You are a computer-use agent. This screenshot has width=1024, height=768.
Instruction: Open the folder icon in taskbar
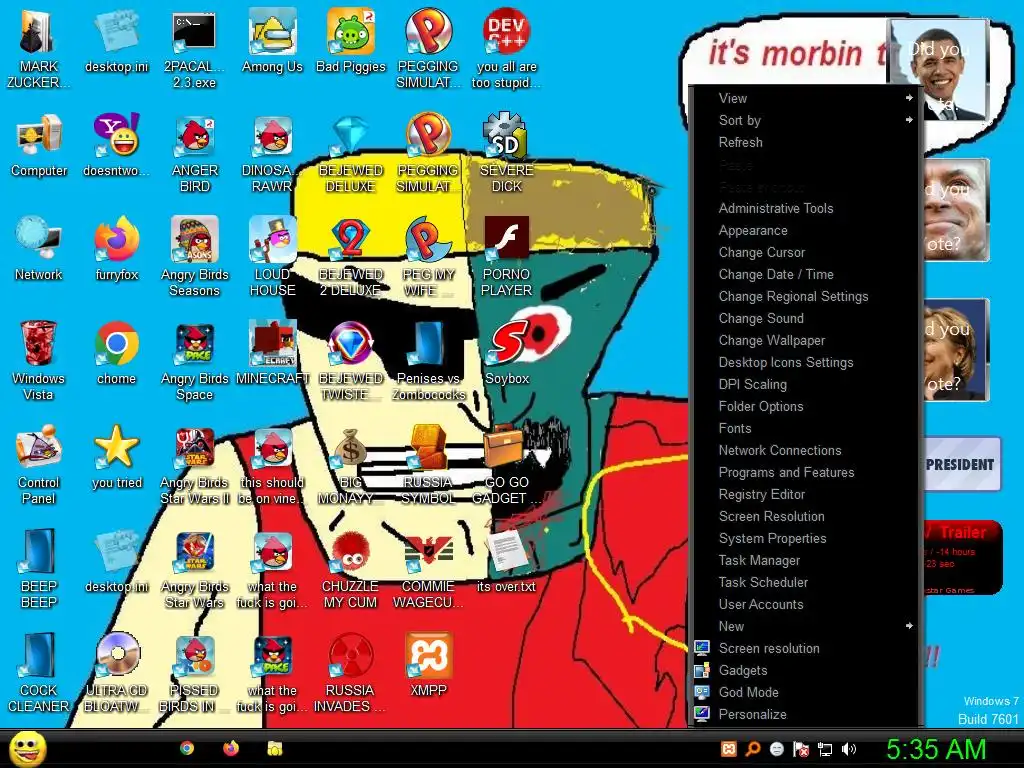coord(275,748)
